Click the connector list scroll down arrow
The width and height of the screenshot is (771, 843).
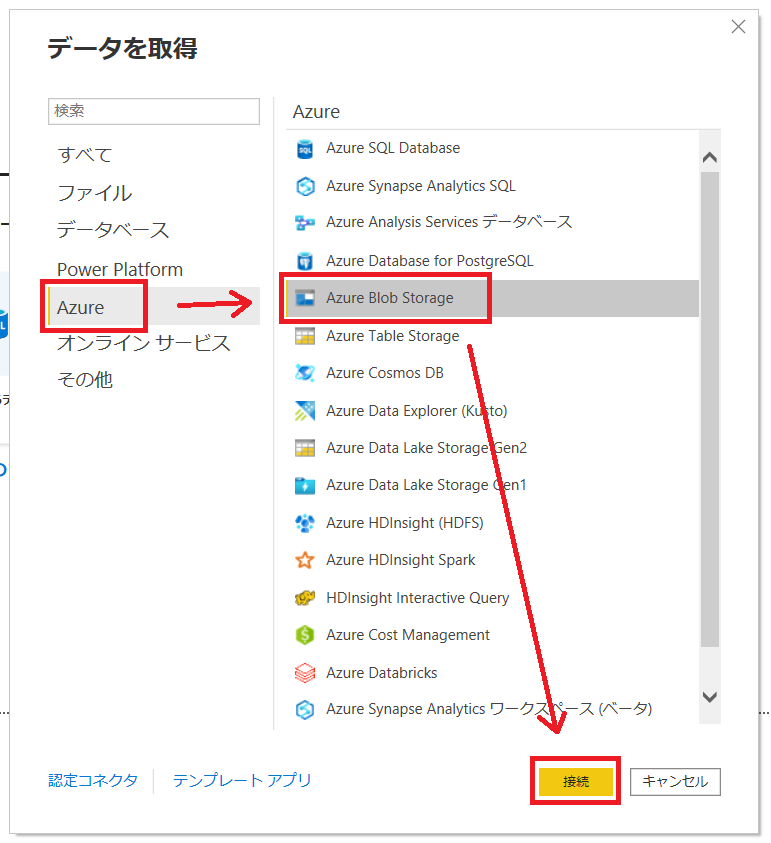pyautogui.click(x=710, y=697)
